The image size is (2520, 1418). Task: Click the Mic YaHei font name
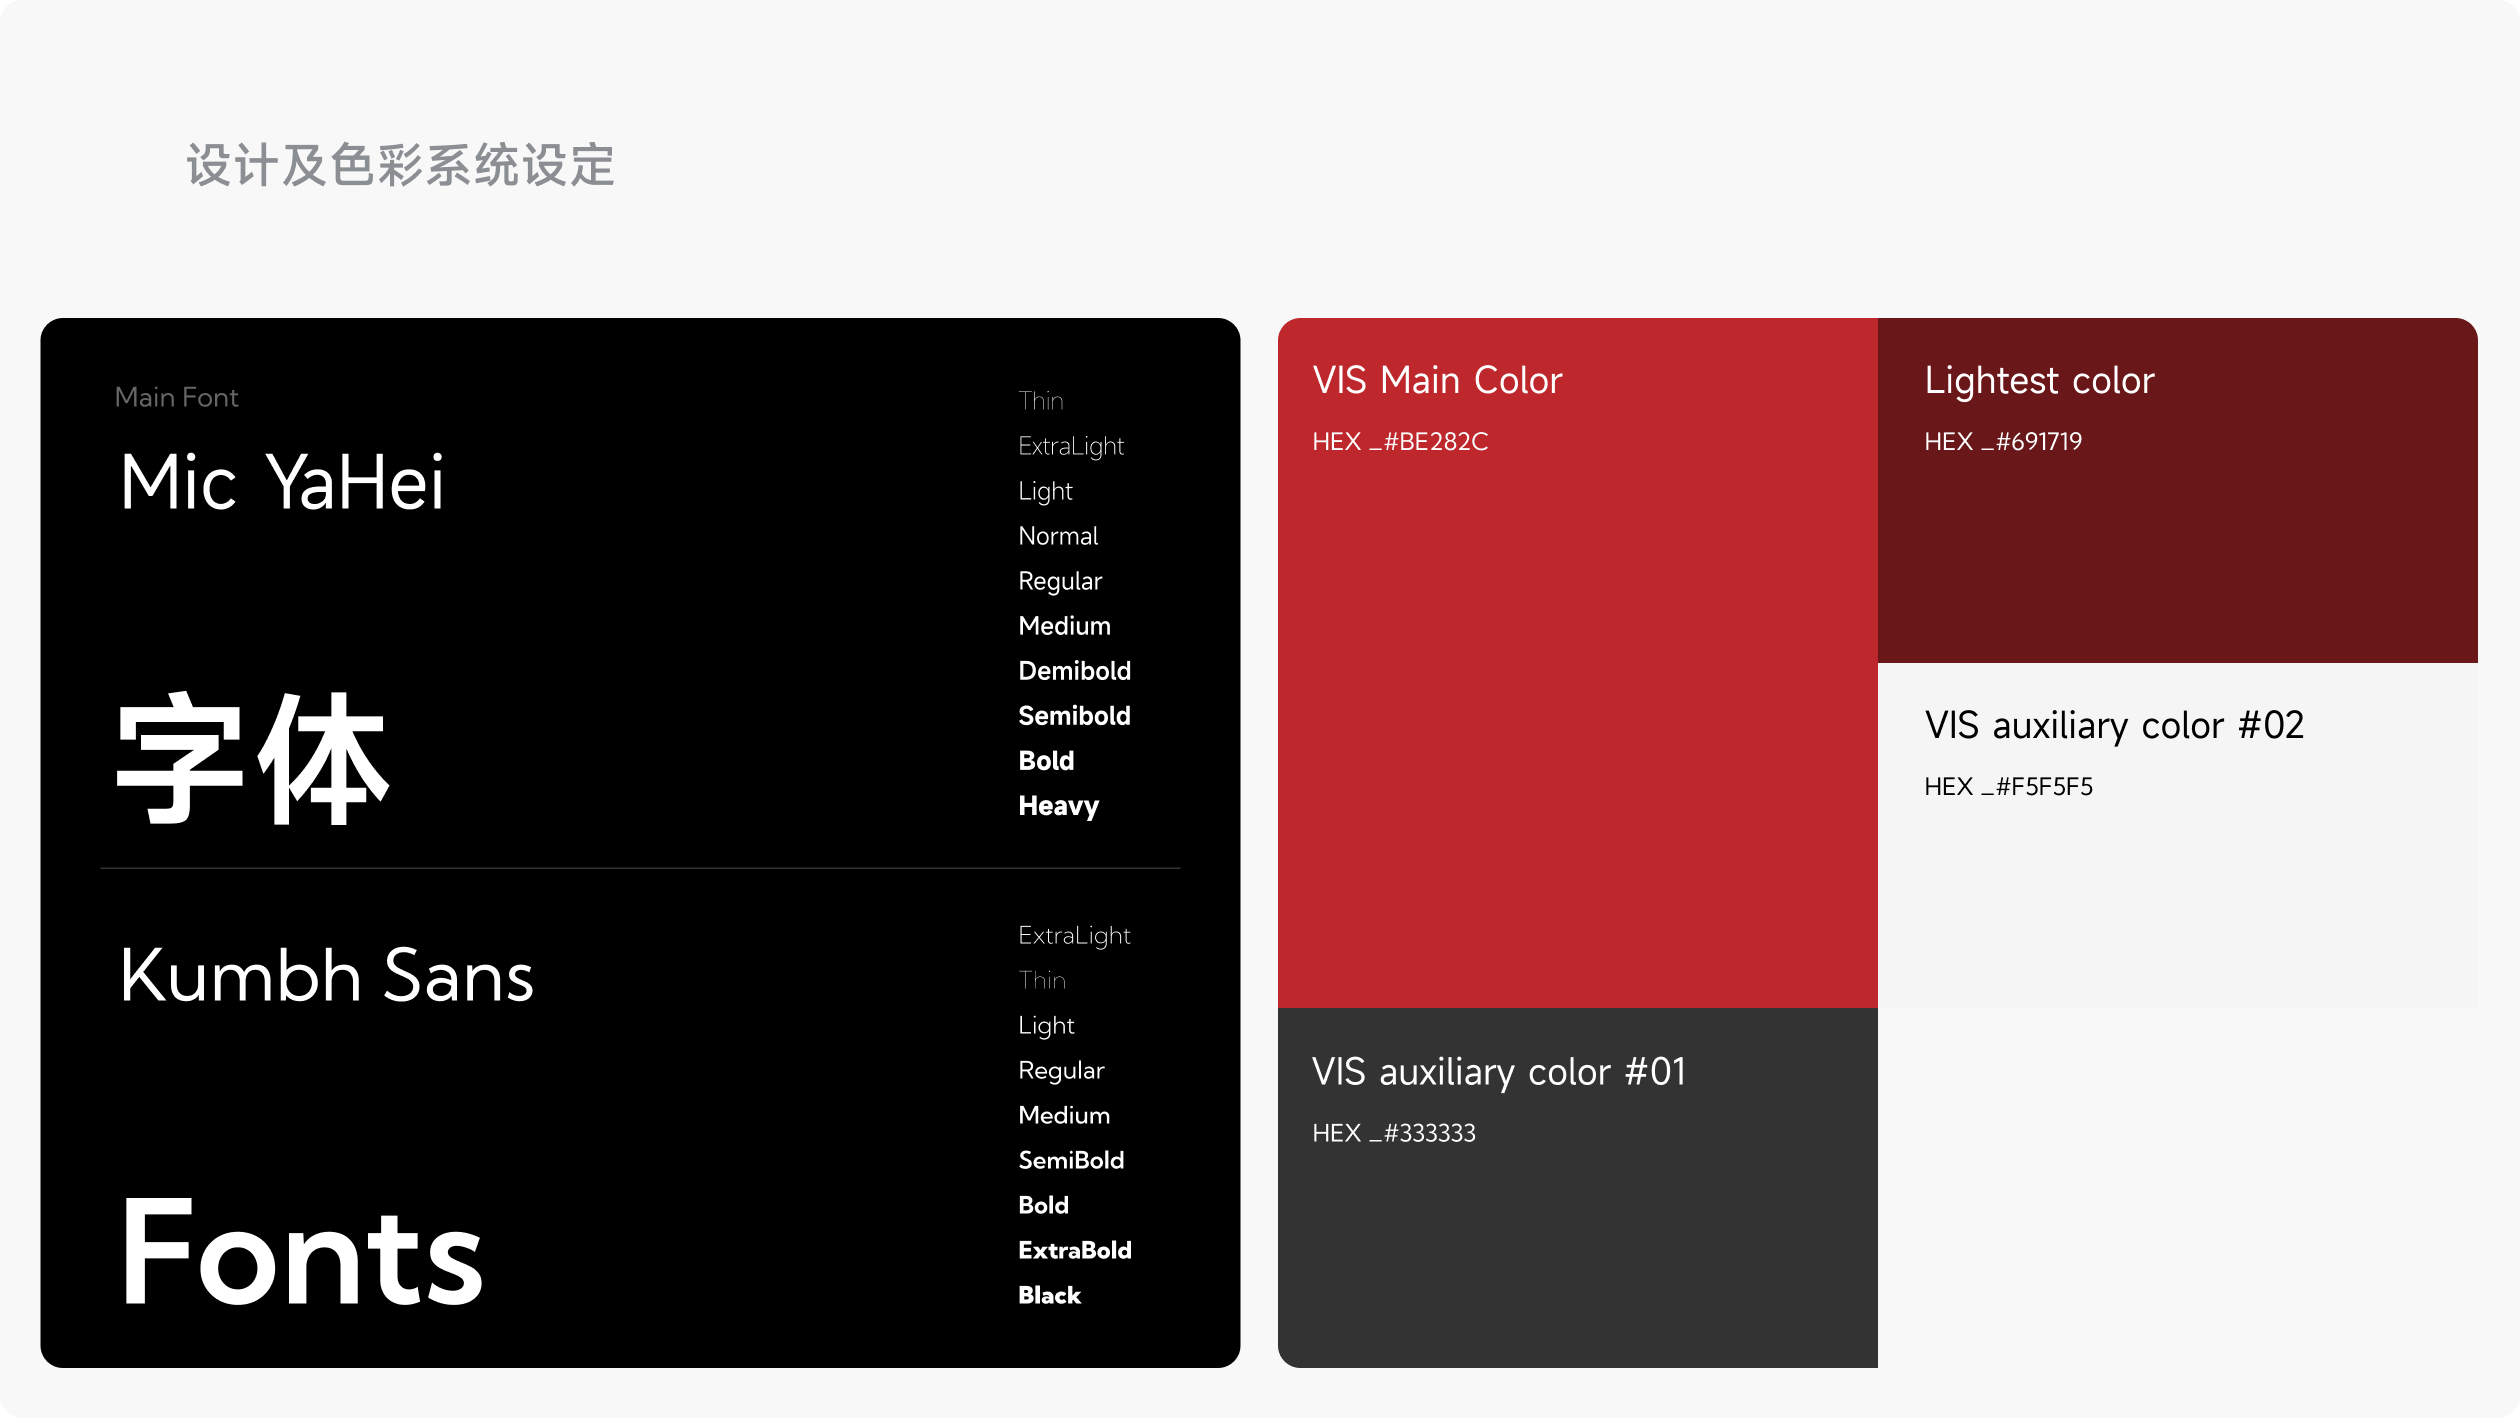tap(281, 483)
